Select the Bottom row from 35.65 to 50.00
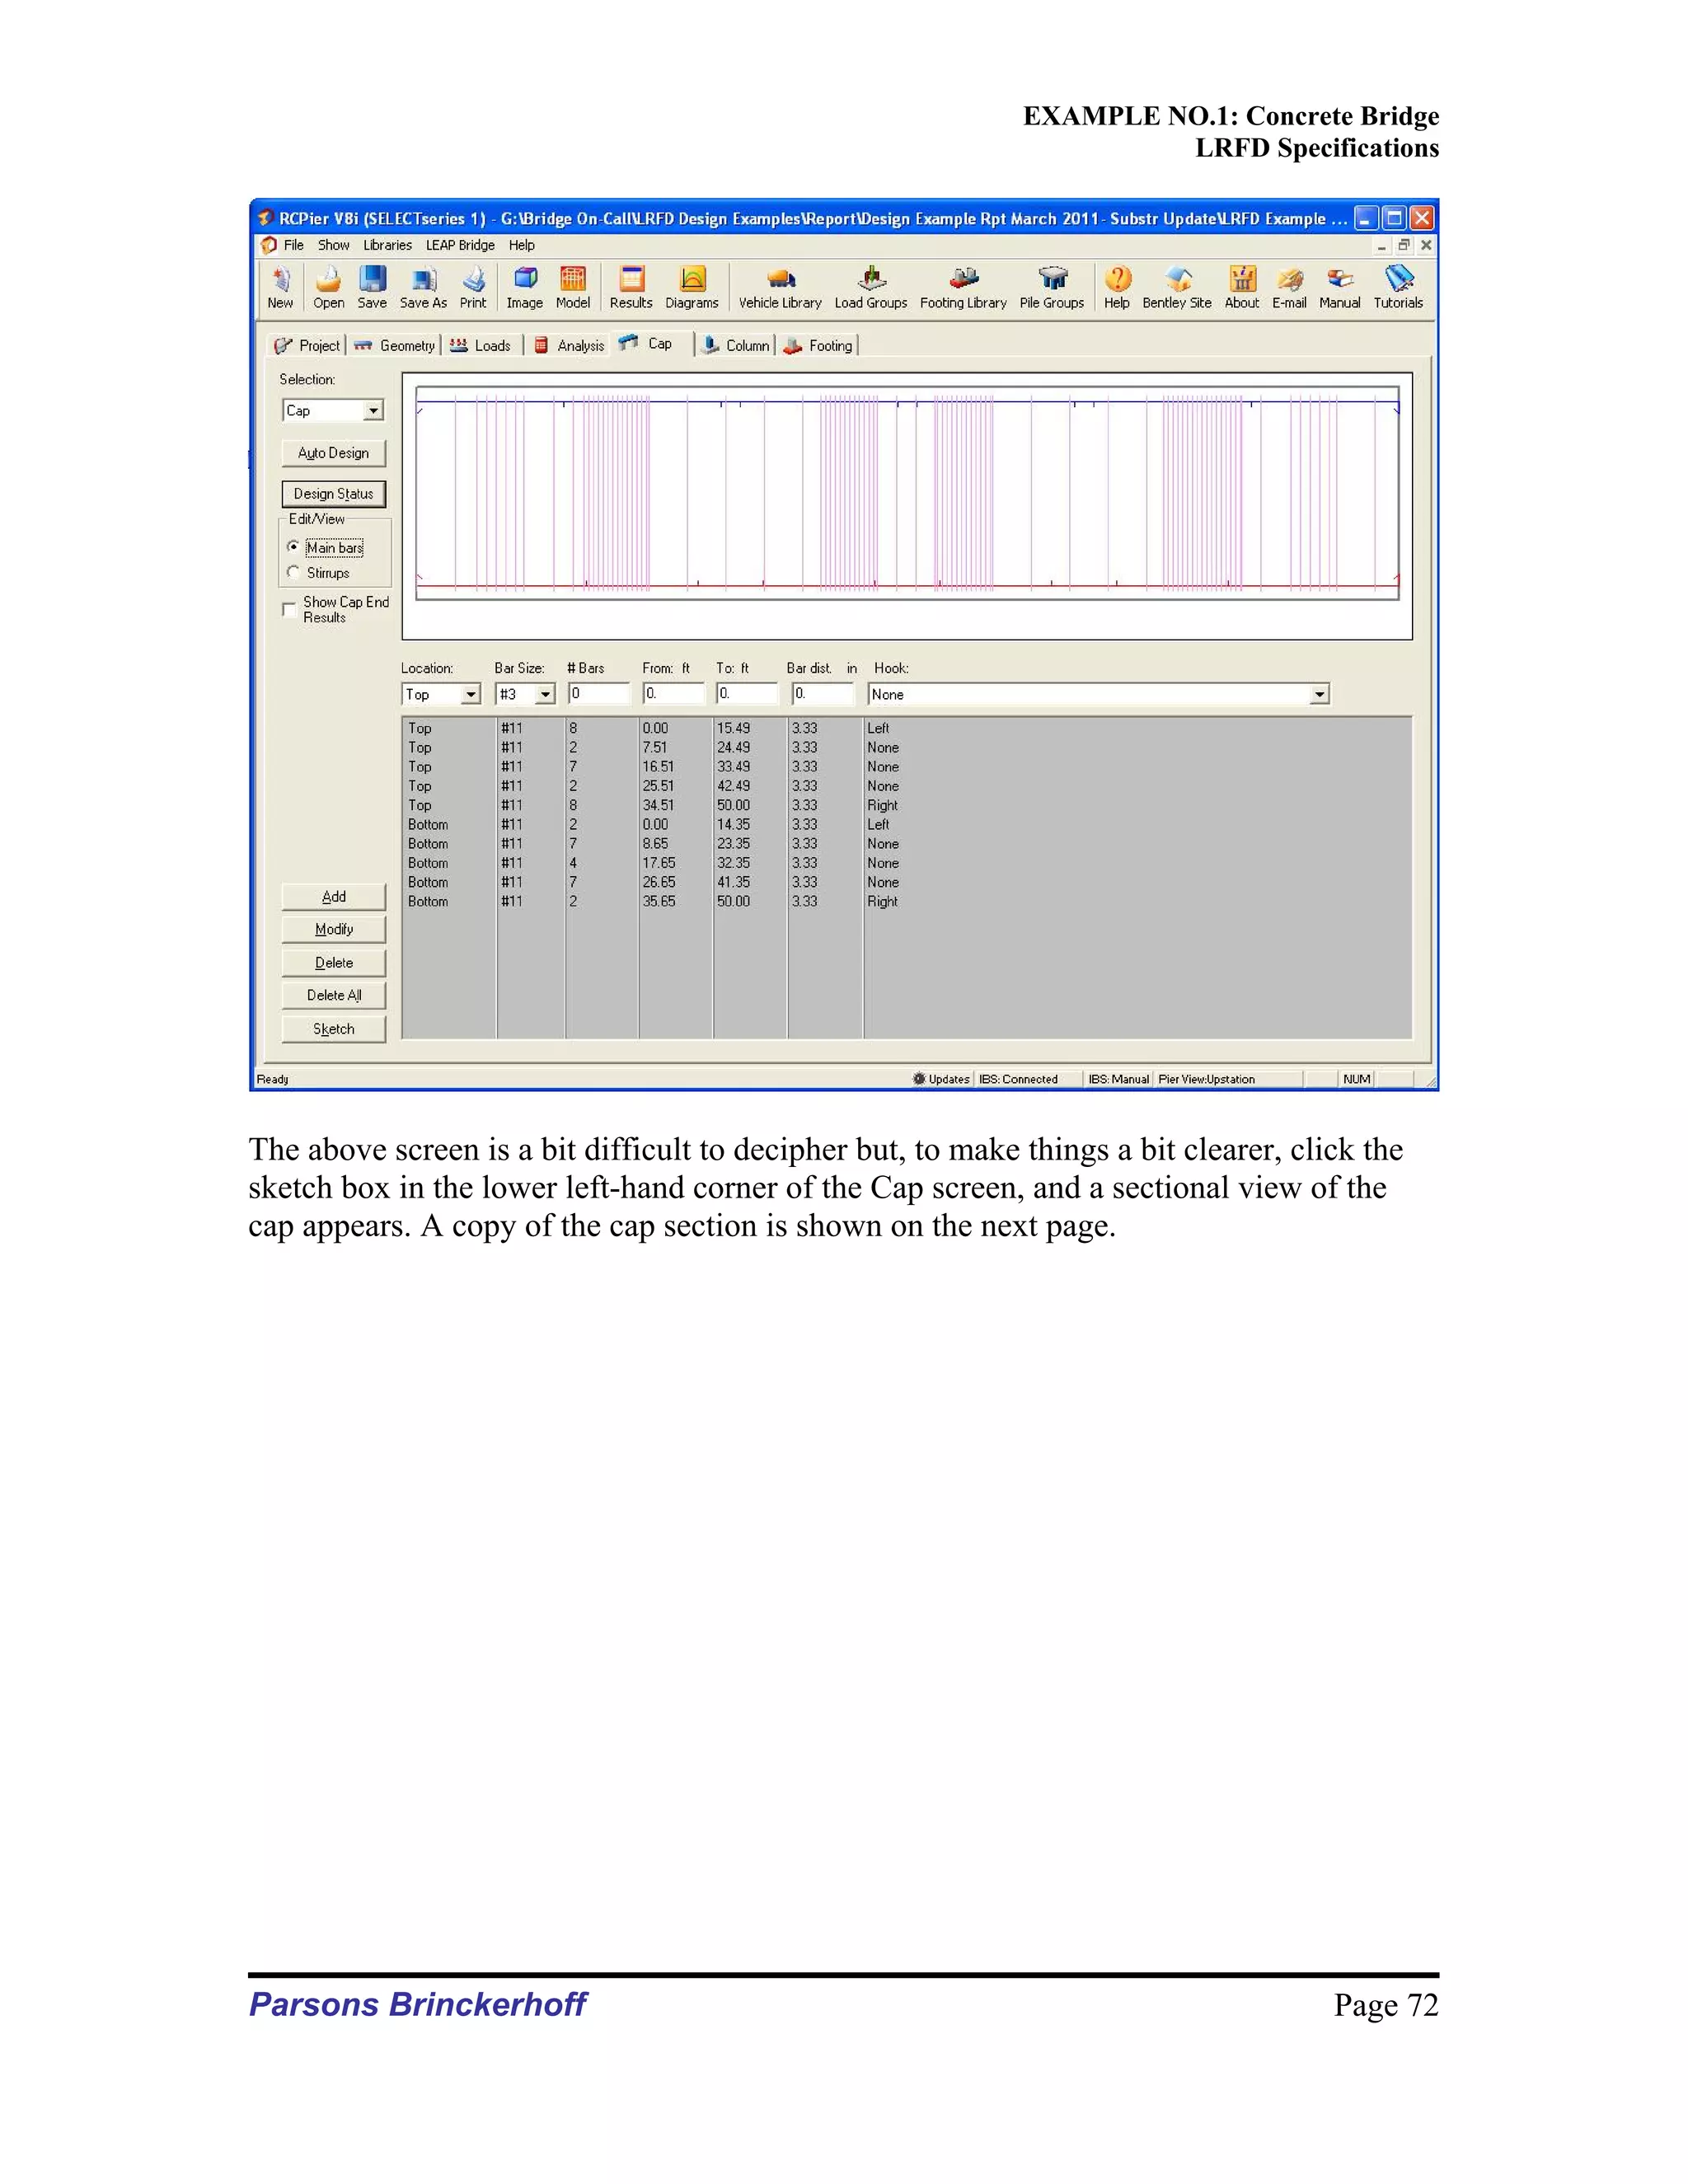 pyautogui.click(x=906, y=902)
